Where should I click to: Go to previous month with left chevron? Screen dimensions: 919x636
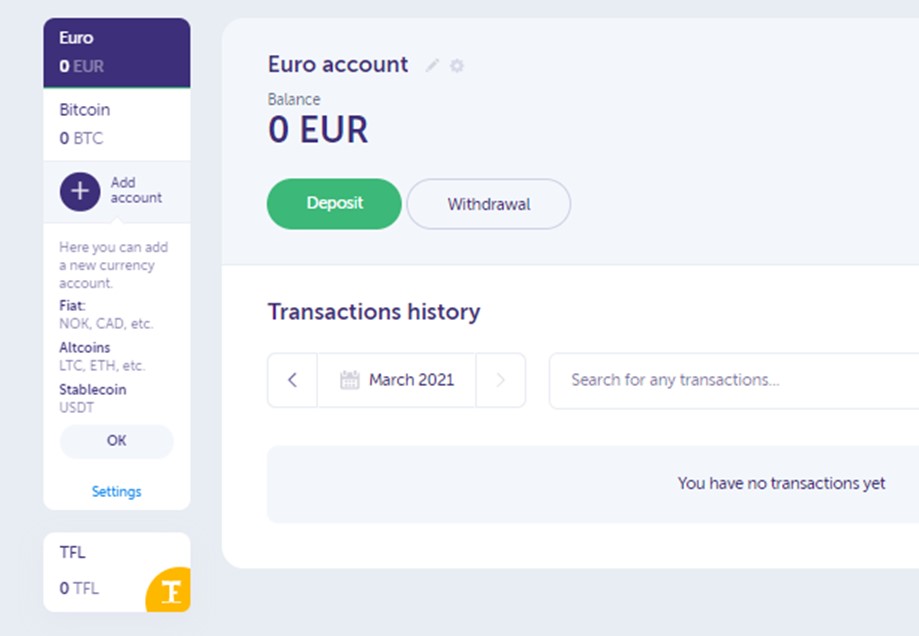click(x=292, y=380)
